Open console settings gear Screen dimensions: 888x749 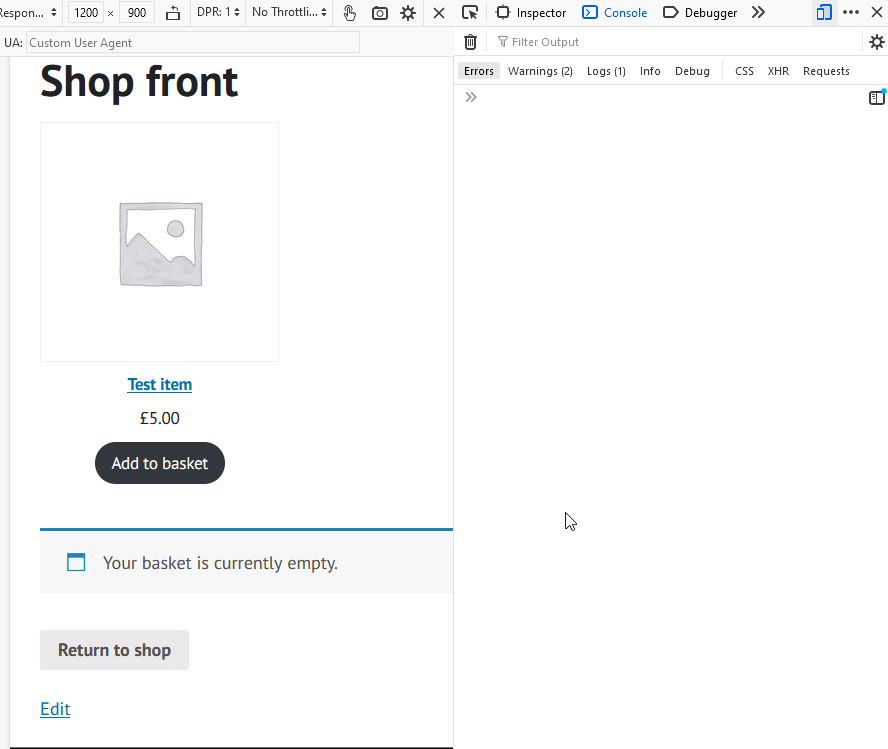point(877,42)
